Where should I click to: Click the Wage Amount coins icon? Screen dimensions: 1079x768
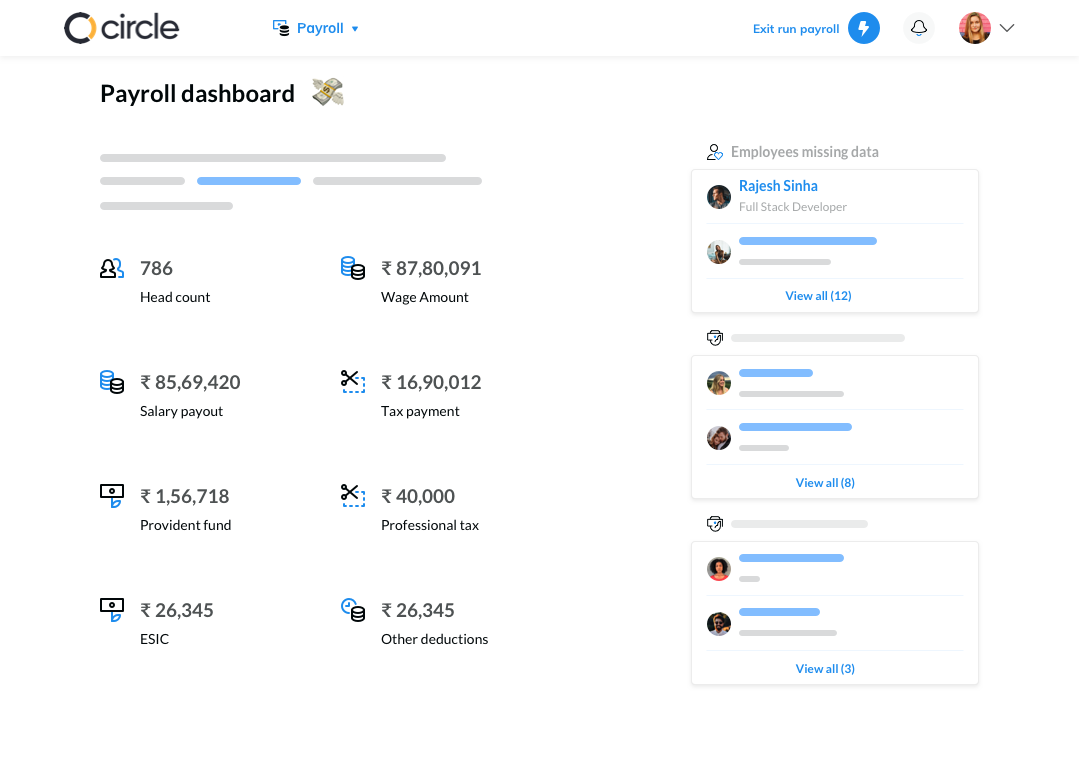tap(353, 268)
